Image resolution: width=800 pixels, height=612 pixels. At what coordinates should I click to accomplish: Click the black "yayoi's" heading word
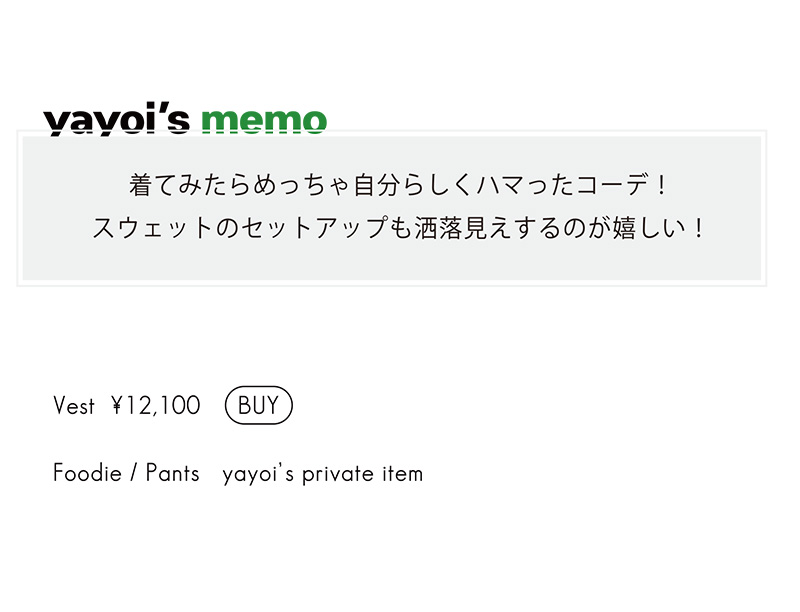pos(116,121)
